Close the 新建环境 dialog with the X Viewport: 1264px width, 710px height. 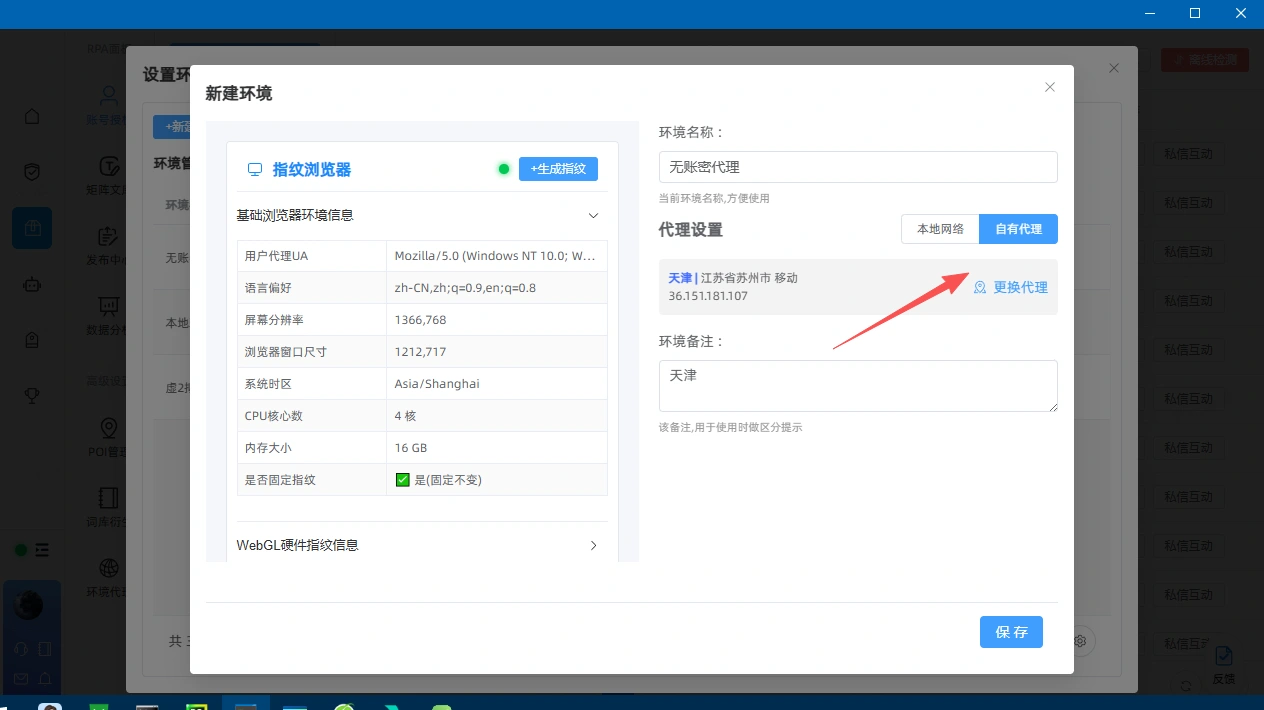point(1050,87)
